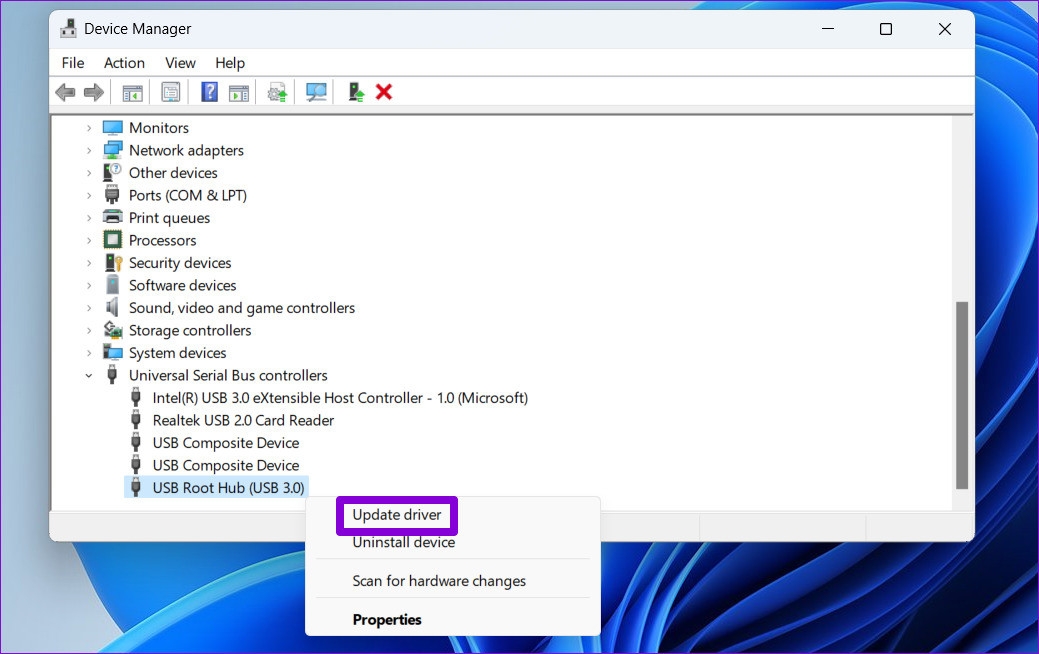Image resolution: width=1039 pixels, height=654 pixels.
Task: Click the Scan for hardware changes toolbar icon
Action: [x=315, y=91]
